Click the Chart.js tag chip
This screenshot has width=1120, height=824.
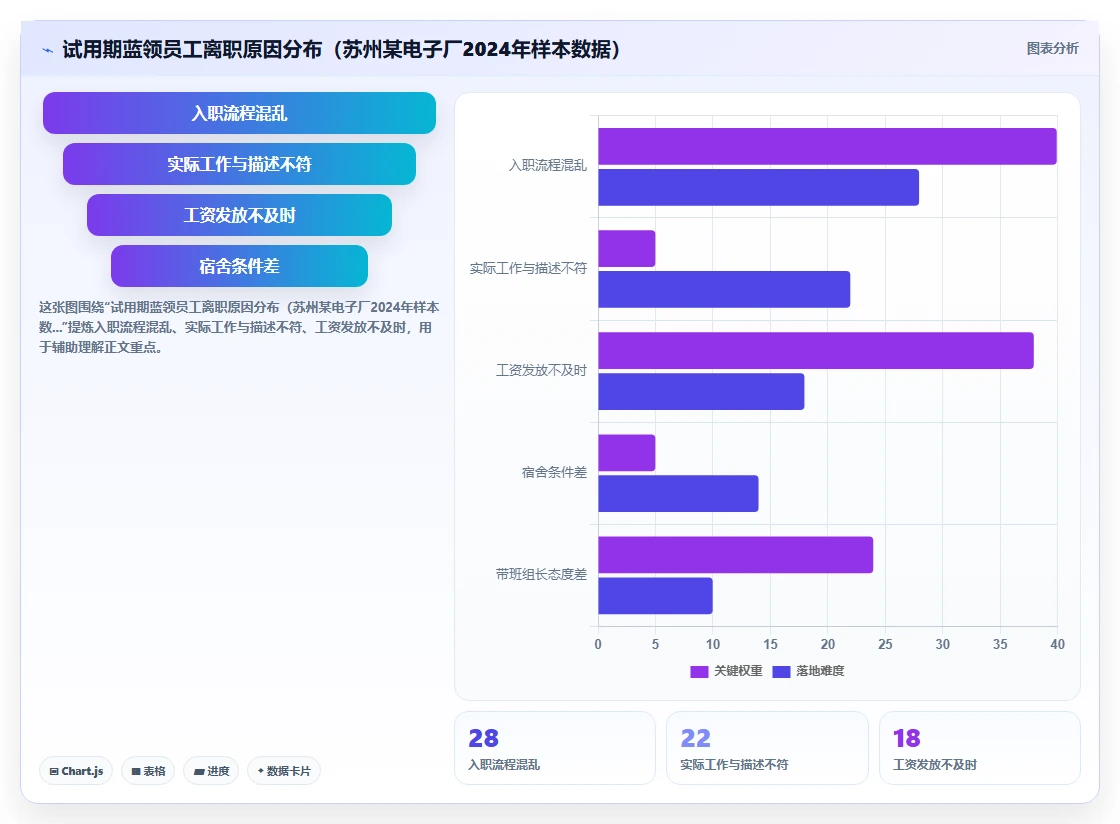(76, 771)
